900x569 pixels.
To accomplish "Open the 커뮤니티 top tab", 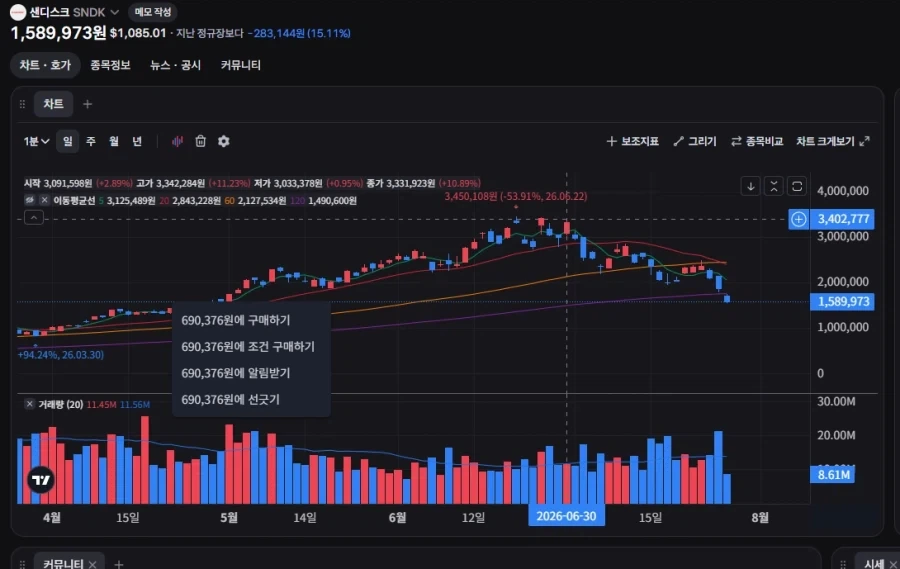I will pos(240,65).
